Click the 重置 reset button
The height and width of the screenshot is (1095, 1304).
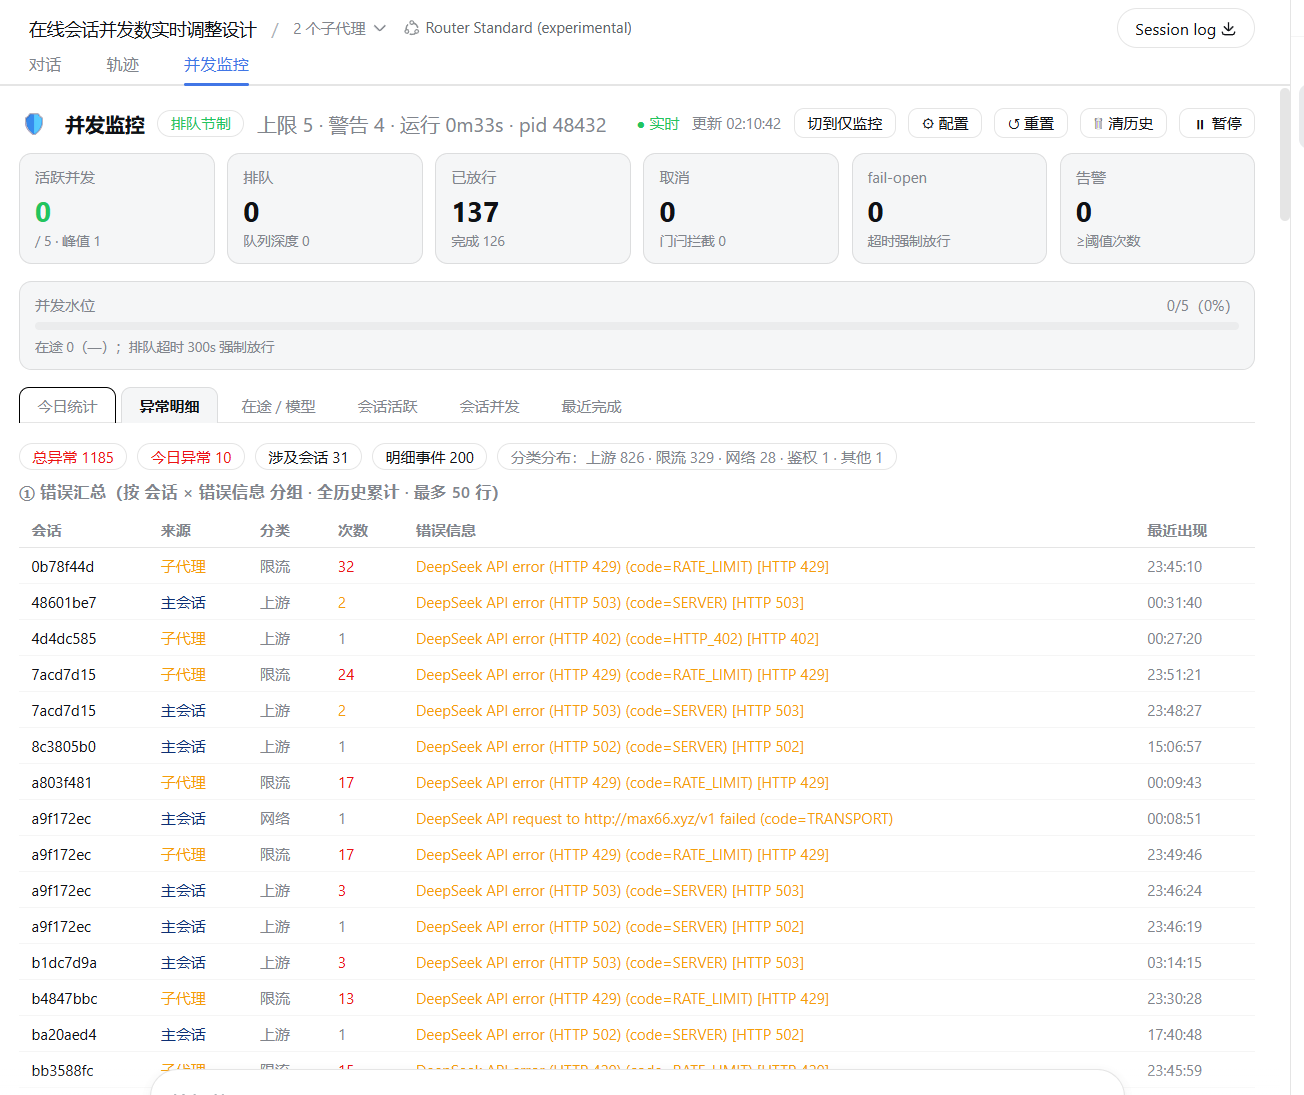point(1031,124)
